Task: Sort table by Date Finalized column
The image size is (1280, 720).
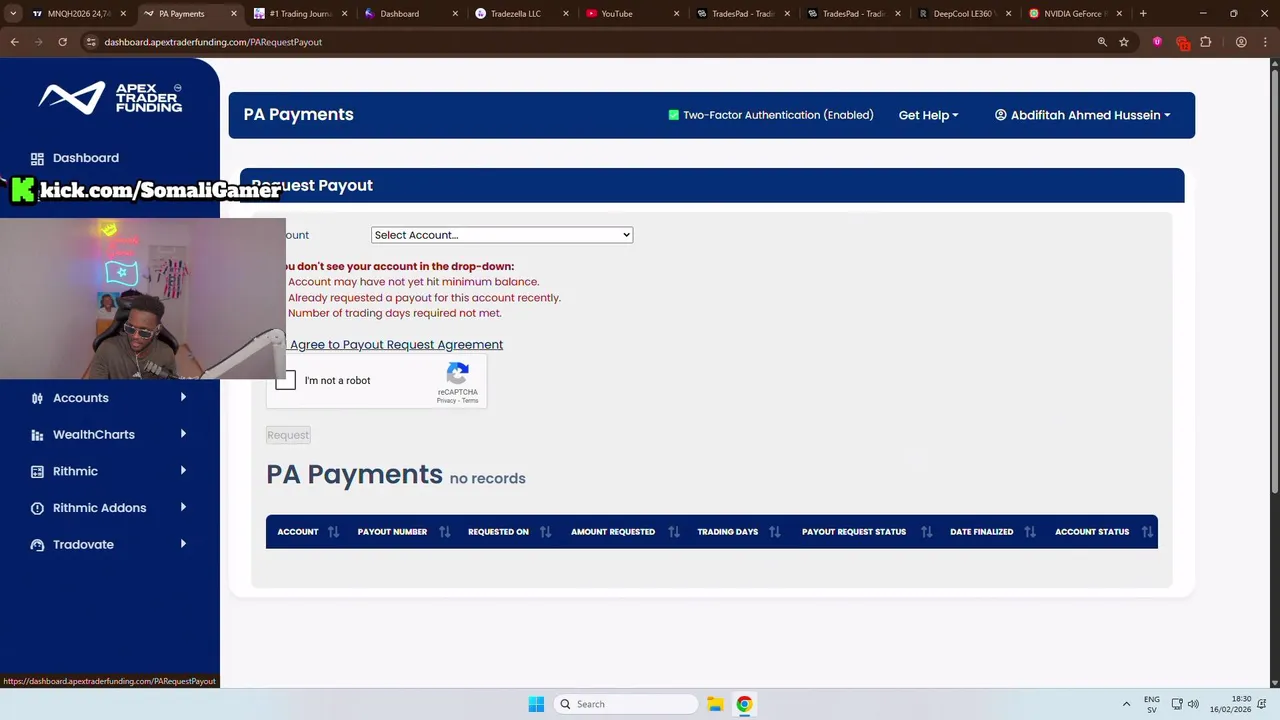Action: click(993, 532)
